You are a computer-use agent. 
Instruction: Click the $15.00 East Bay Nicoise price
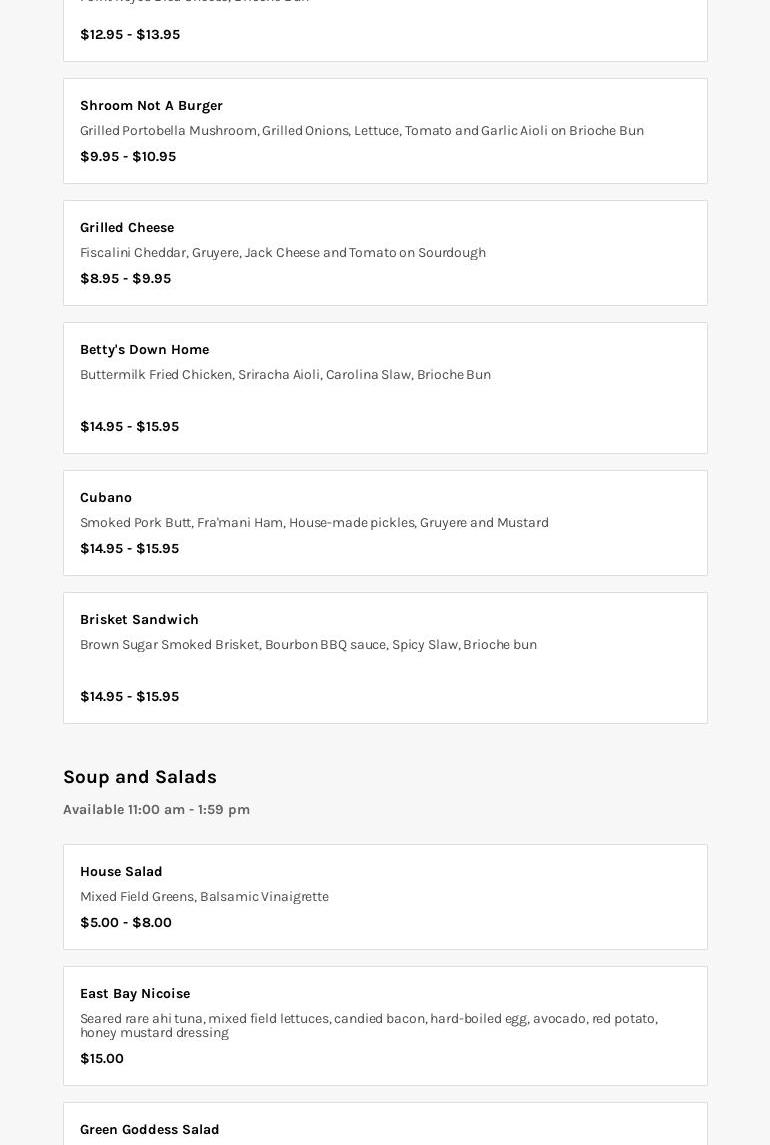pos(102,1059)
